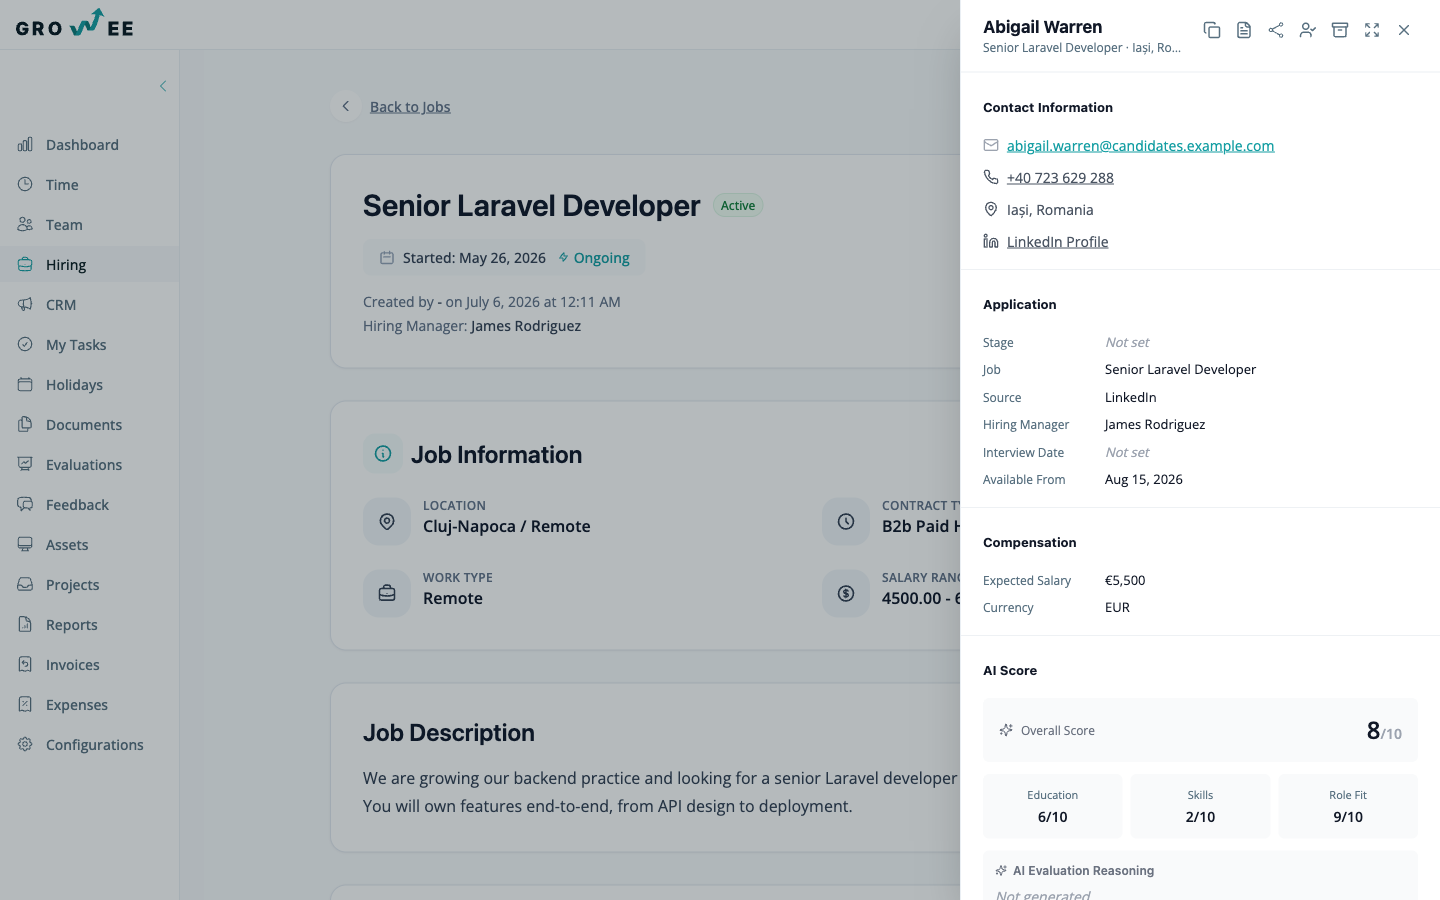Archive candidate using the box icon
This screenshot has width=1440, height=900.
[1340, 30]
